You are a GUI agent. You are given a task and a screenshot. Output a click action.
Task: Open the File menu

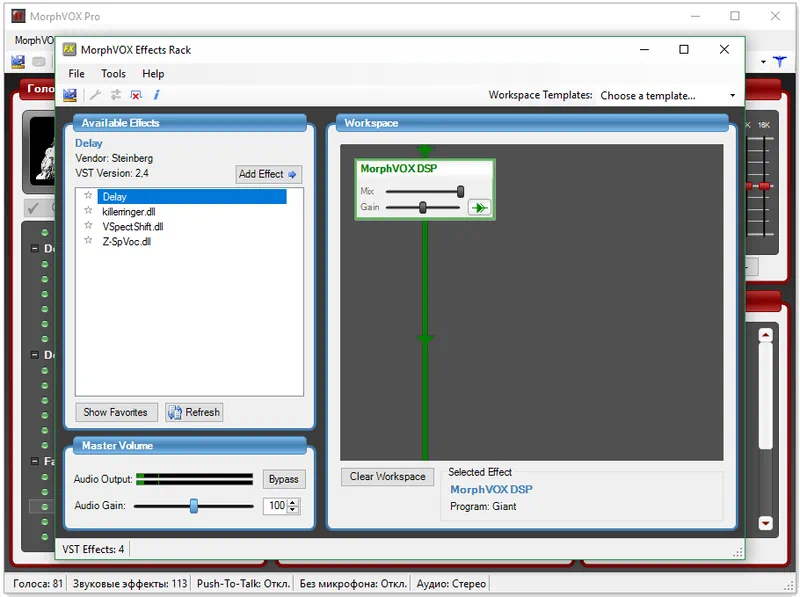click(77, 73)
